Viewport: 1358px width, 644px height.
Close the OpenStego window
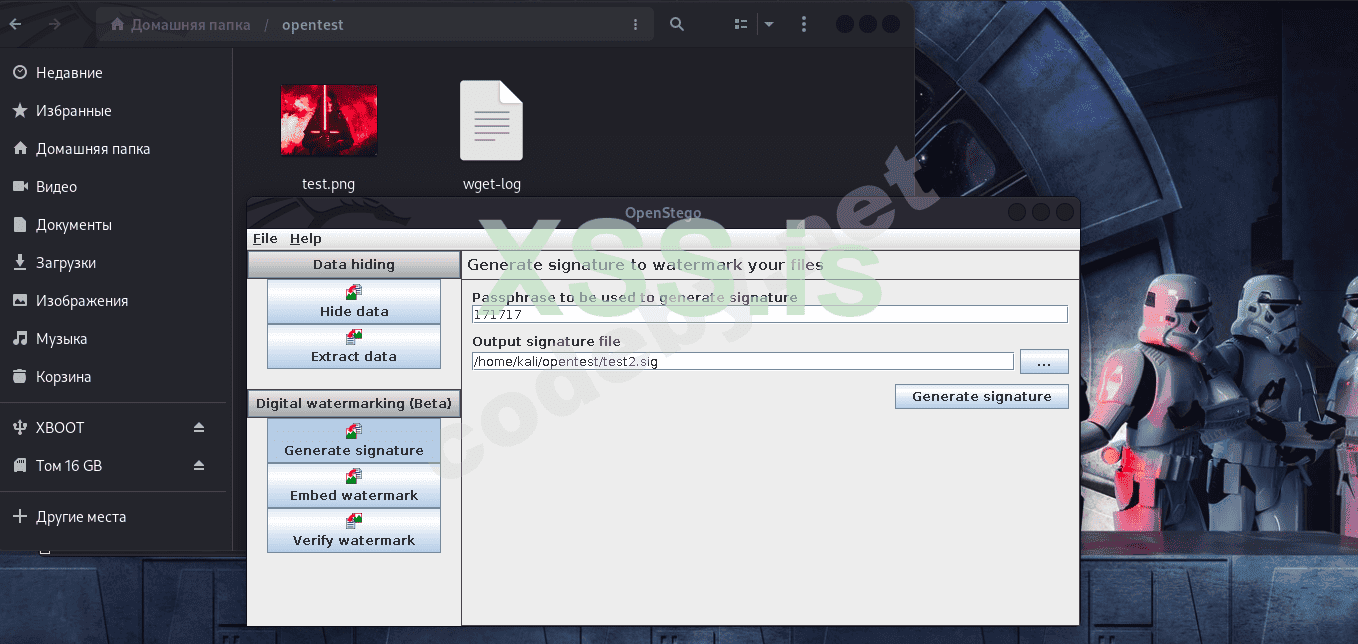pyautogui.click(x=1065, y=213)
